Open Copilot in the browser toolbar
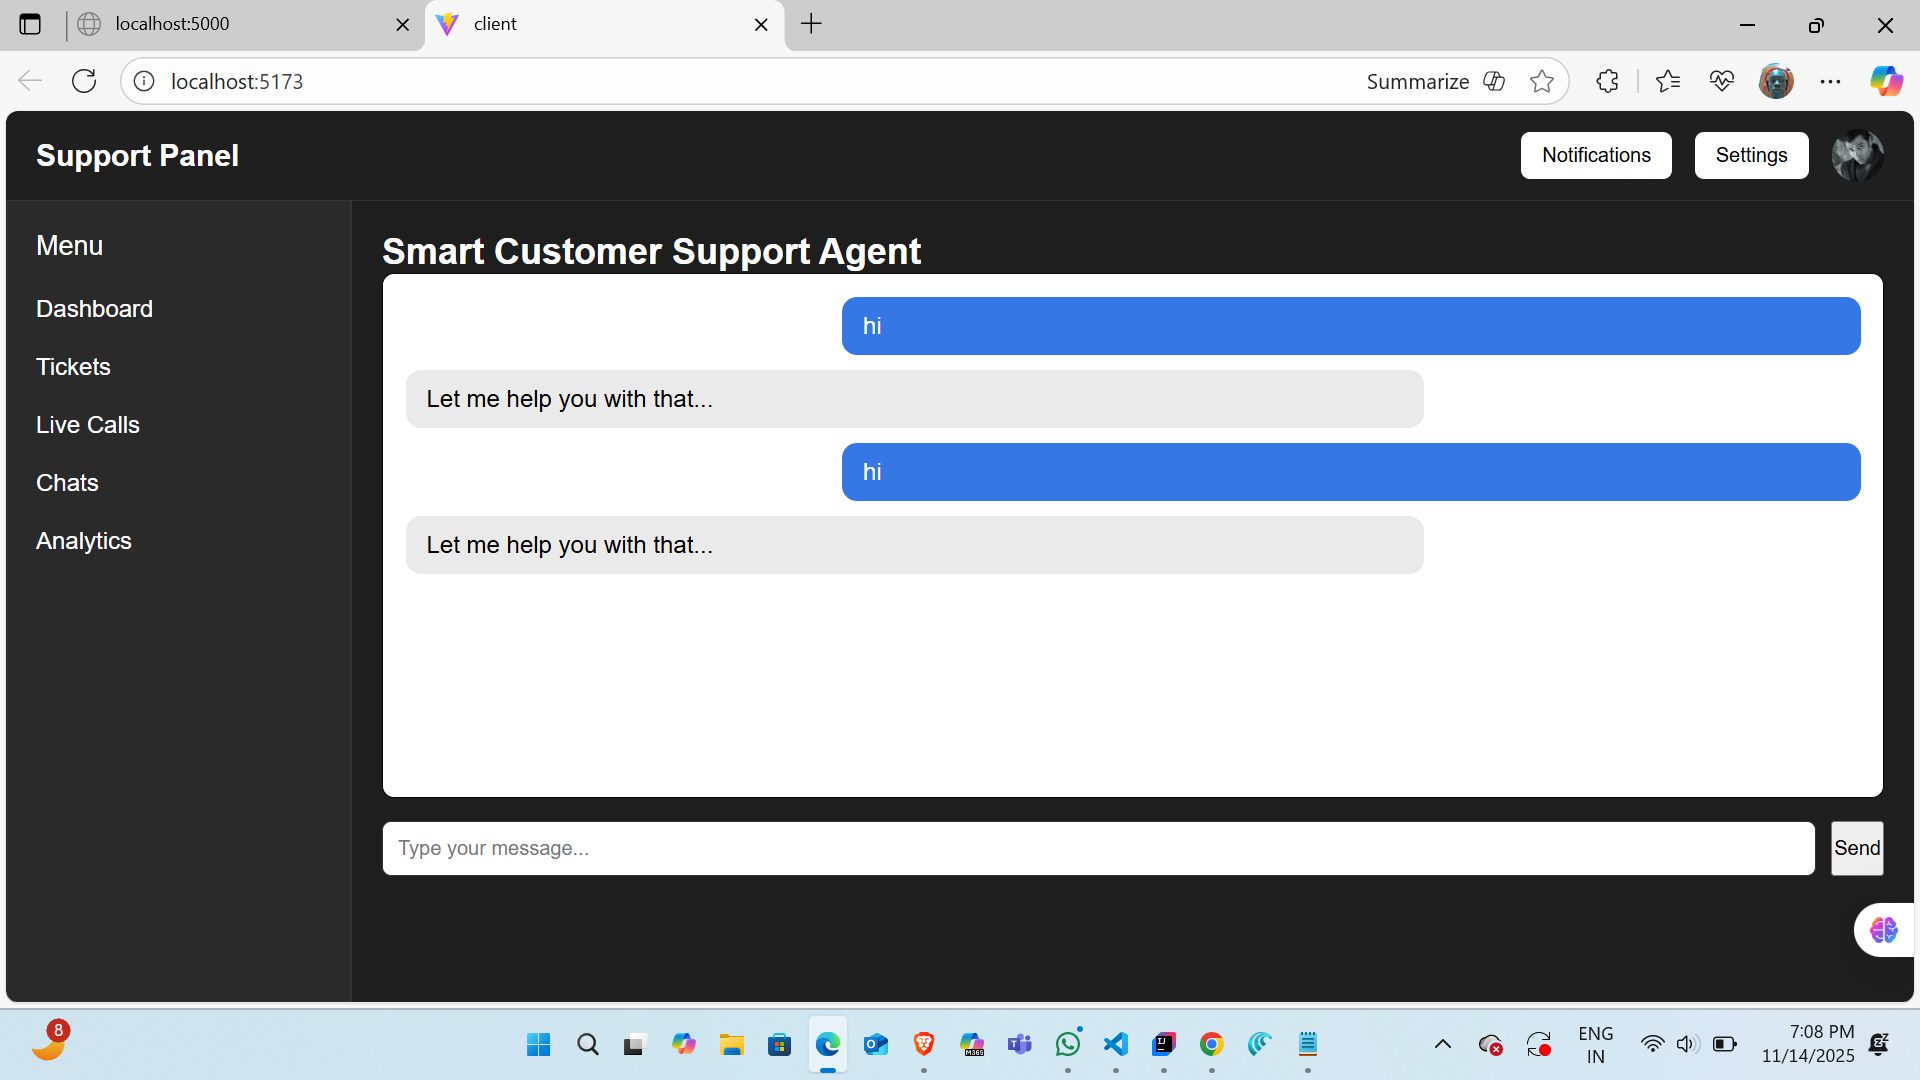The height and width of the screenshot is (1080, 1920). tap(1888, 81)
